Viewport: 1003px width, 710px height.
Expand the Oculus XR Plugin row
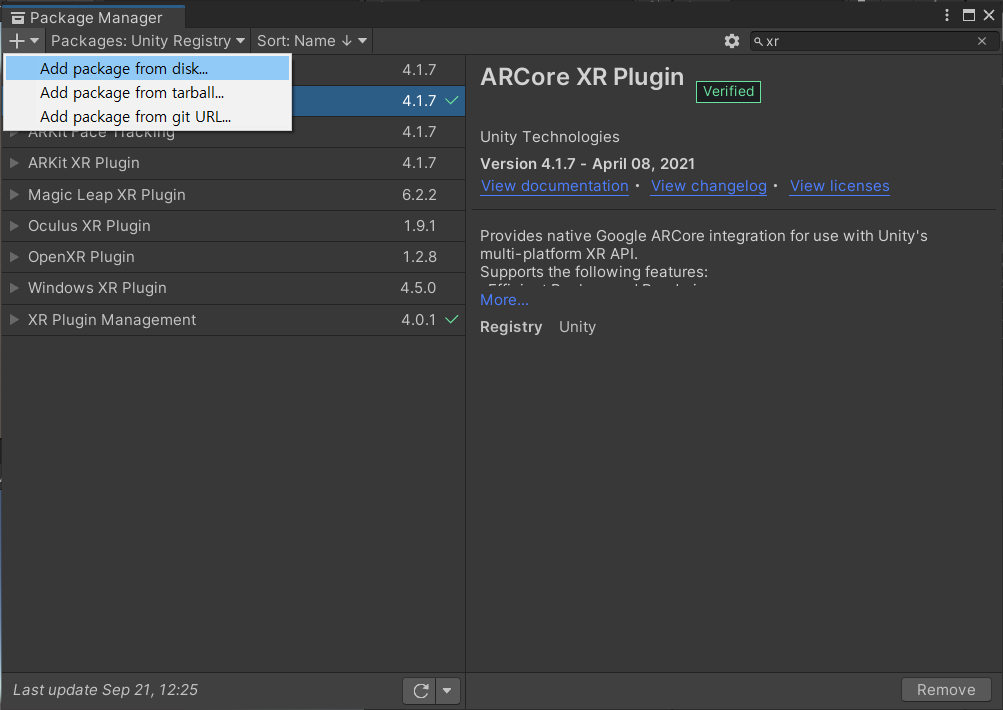(14, 226)
